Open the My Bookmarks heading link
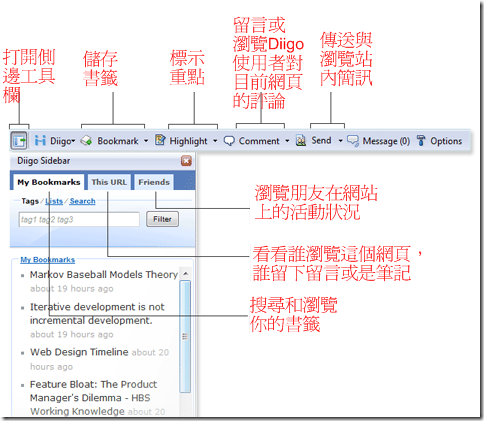 pyautogui.click(x=48, y=260)
